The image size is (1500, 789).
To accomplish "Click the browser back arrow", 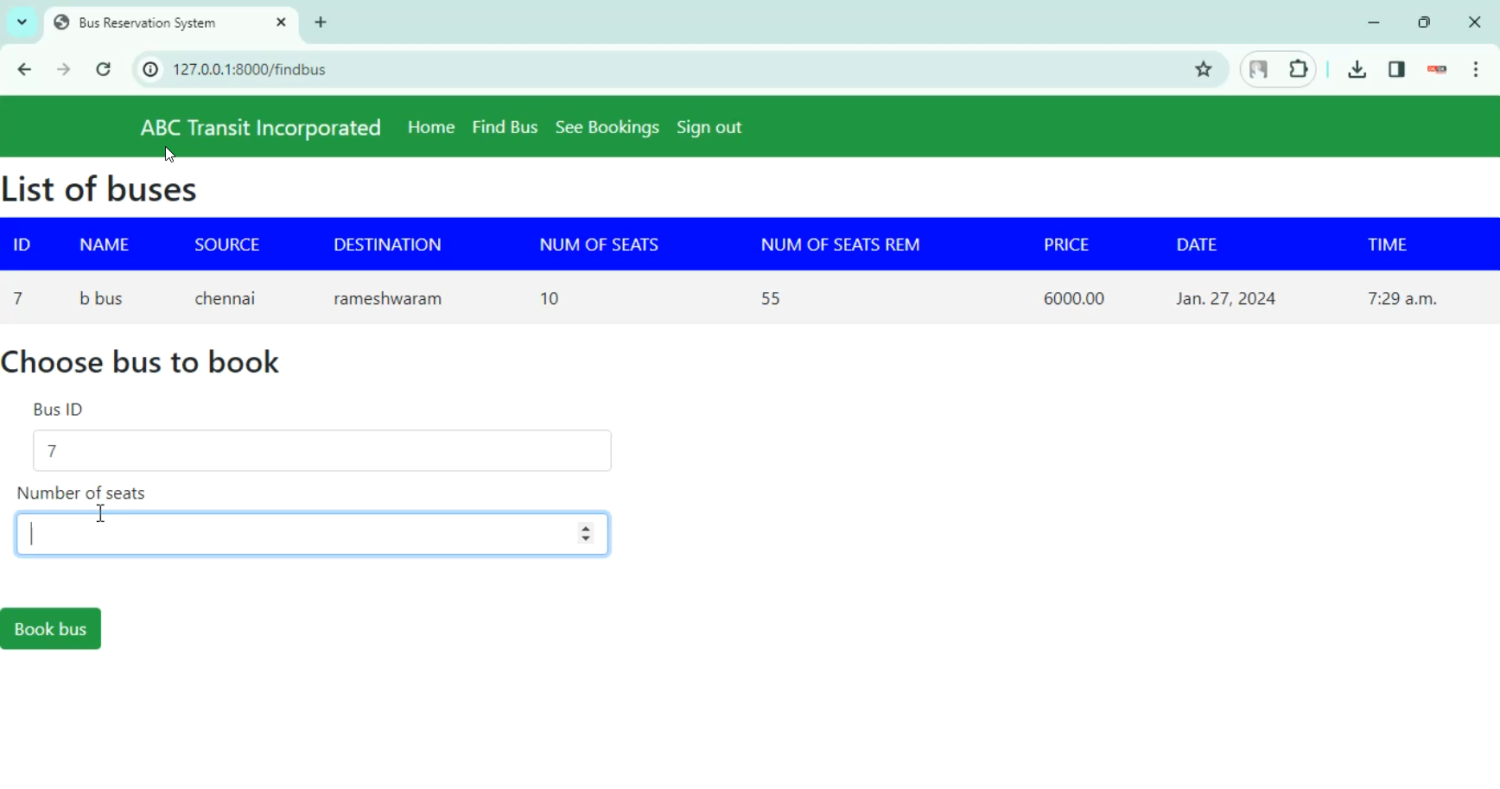I will click(x=24, y=69).
